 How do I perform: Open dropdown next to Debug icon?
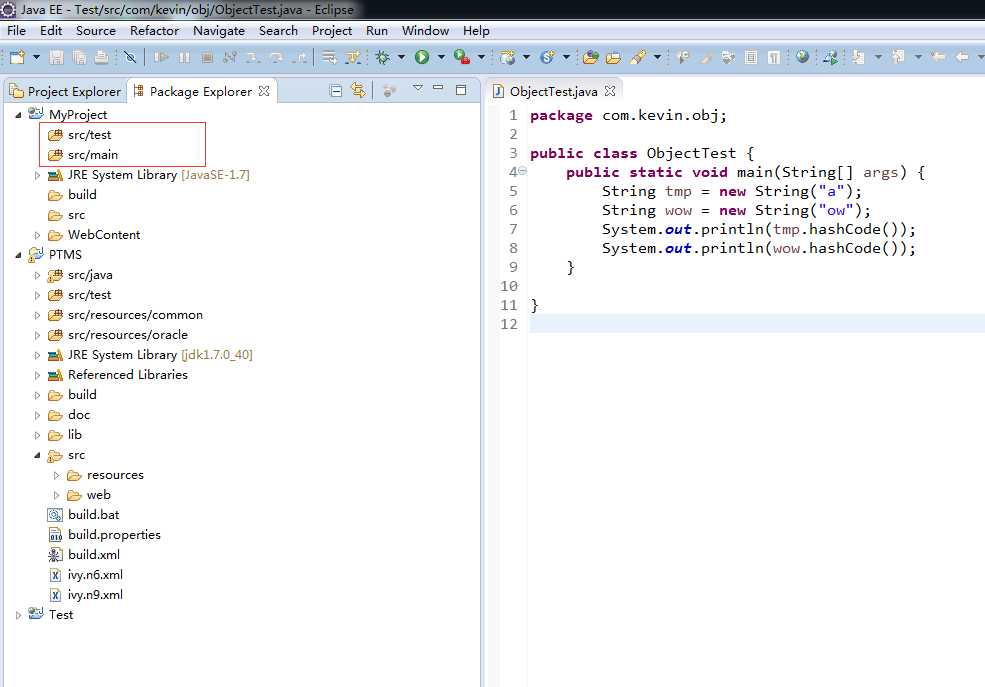point(401,58)
